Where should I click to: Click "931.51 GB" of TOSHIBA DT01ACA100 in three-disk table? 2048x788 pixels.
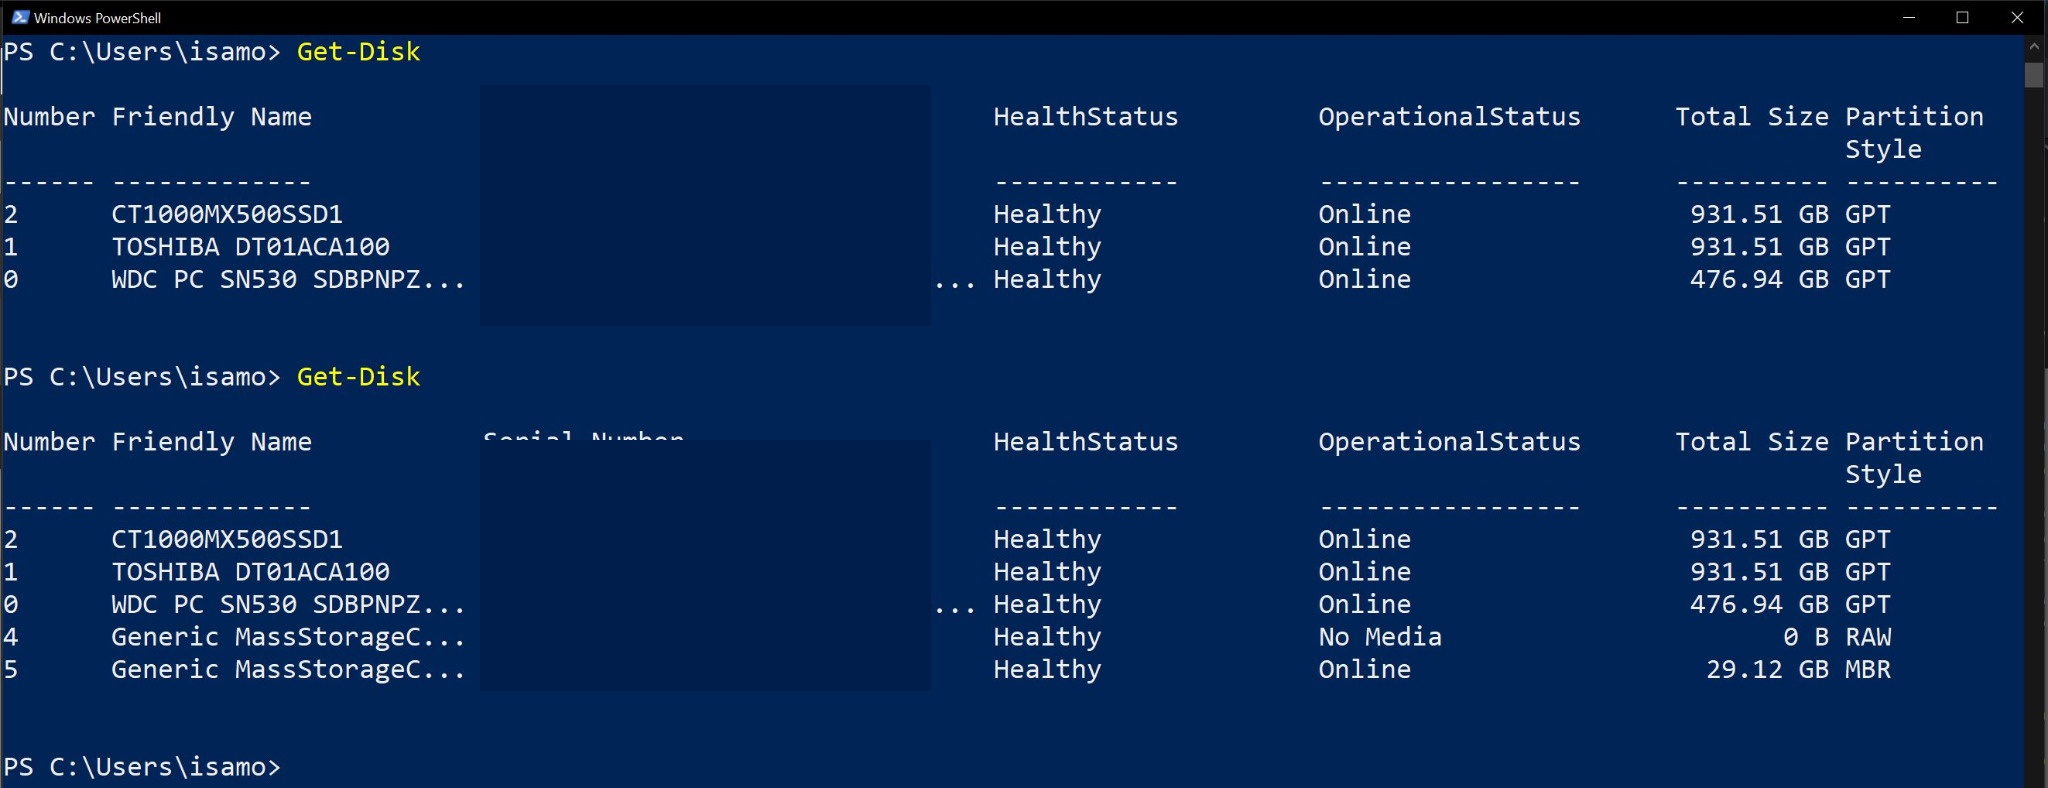pos(1759,246)
